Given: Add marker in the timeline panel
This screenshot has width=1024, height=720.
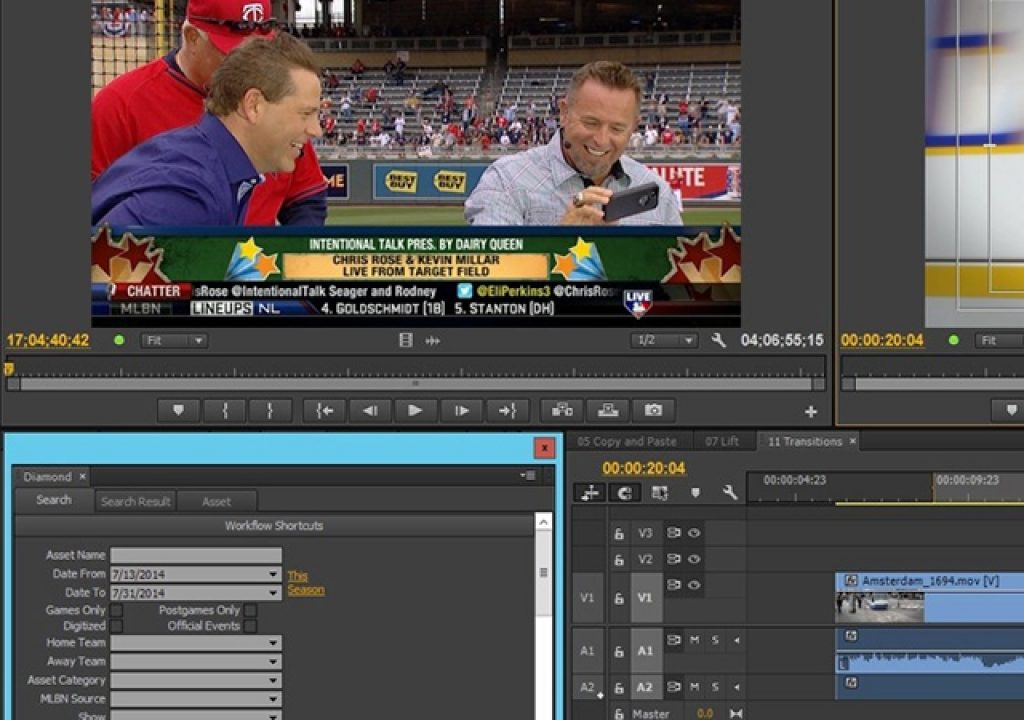Looking at the screenshot, I should pyautogui.click(x=695, y=493).
